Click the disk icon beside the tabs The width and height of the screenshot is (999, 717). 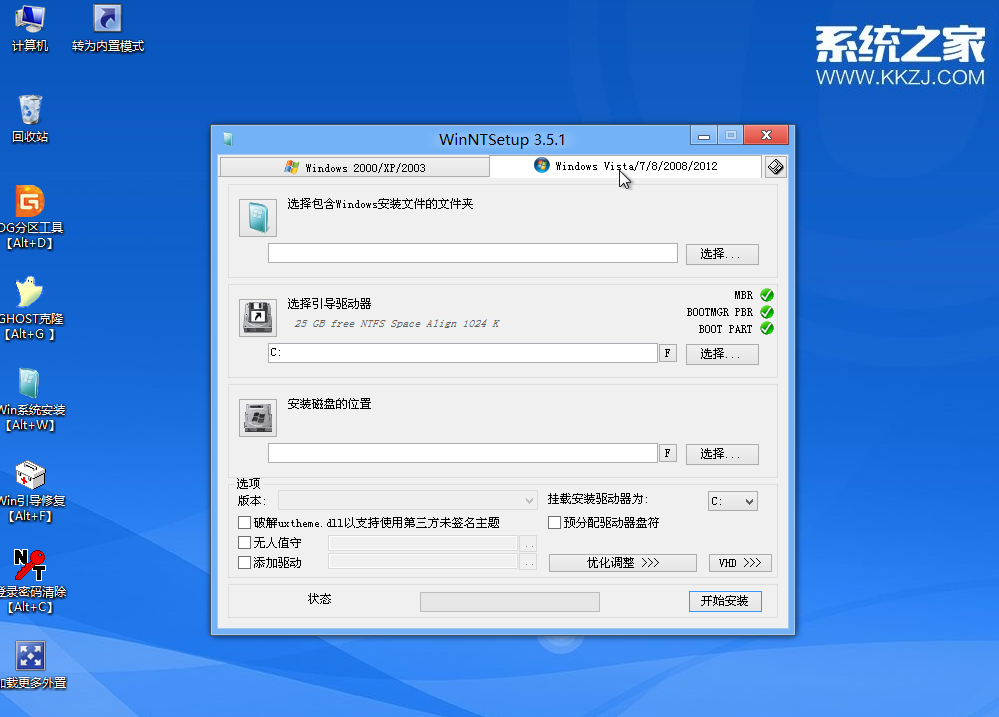click(x=775, y=167)
